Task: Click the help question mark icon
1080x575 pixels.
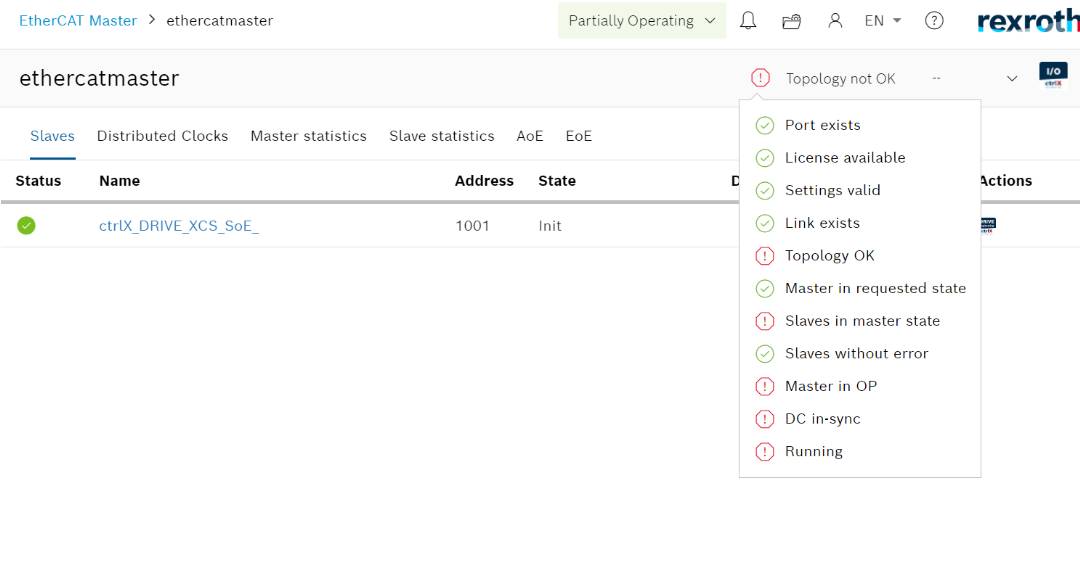Action: (x=934, y=21)
